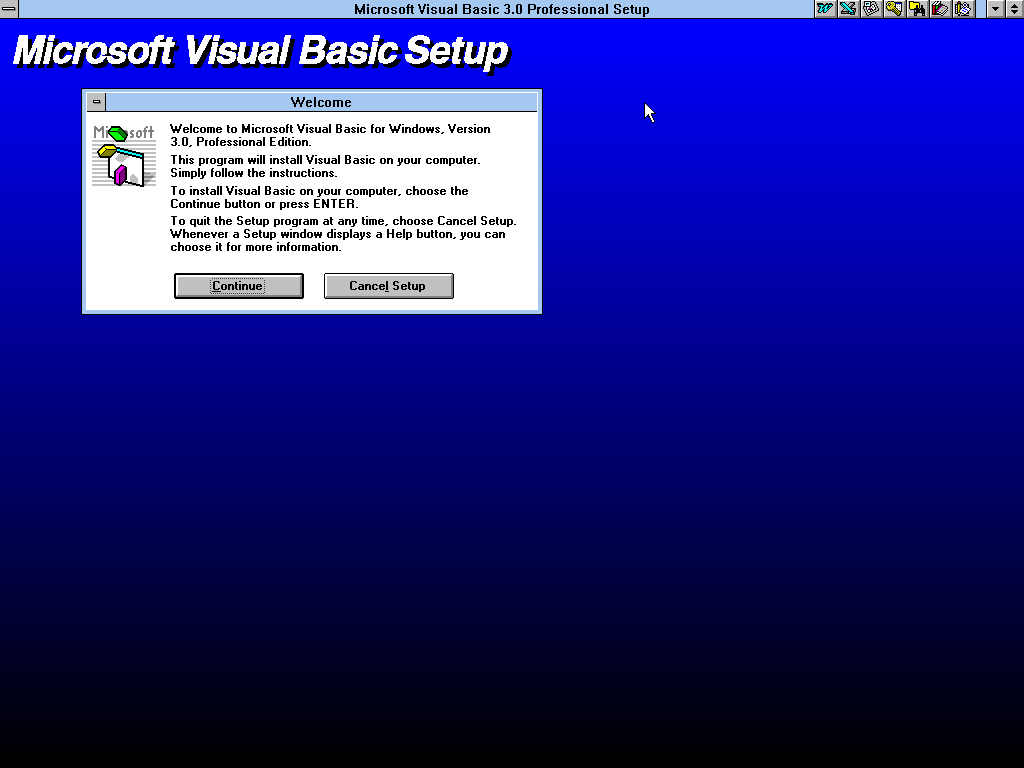Viewport: 1024px width, 768px height.
Task: Click the text 'Continue button or press ENTER.'
Action: (x=264, y=204)
